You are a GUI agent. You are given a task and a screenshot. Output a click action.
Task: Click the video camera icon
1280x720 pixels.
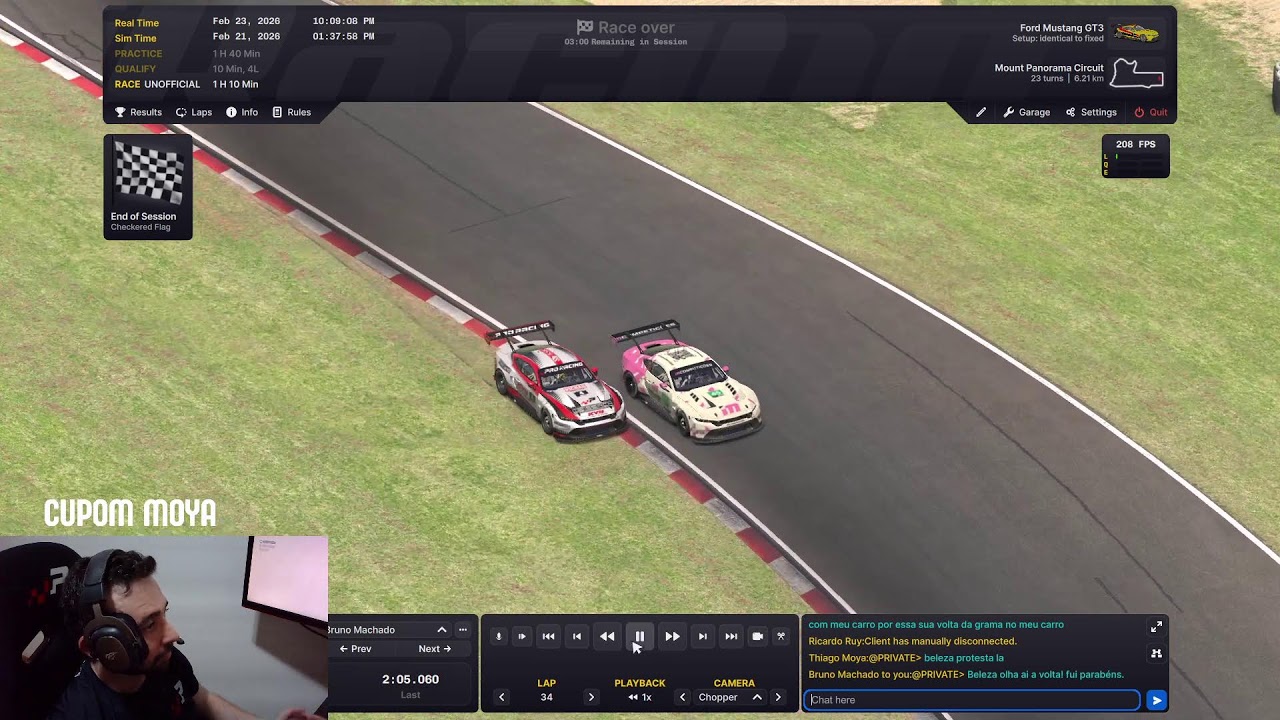pyautogui.click(x=757, y=636)
